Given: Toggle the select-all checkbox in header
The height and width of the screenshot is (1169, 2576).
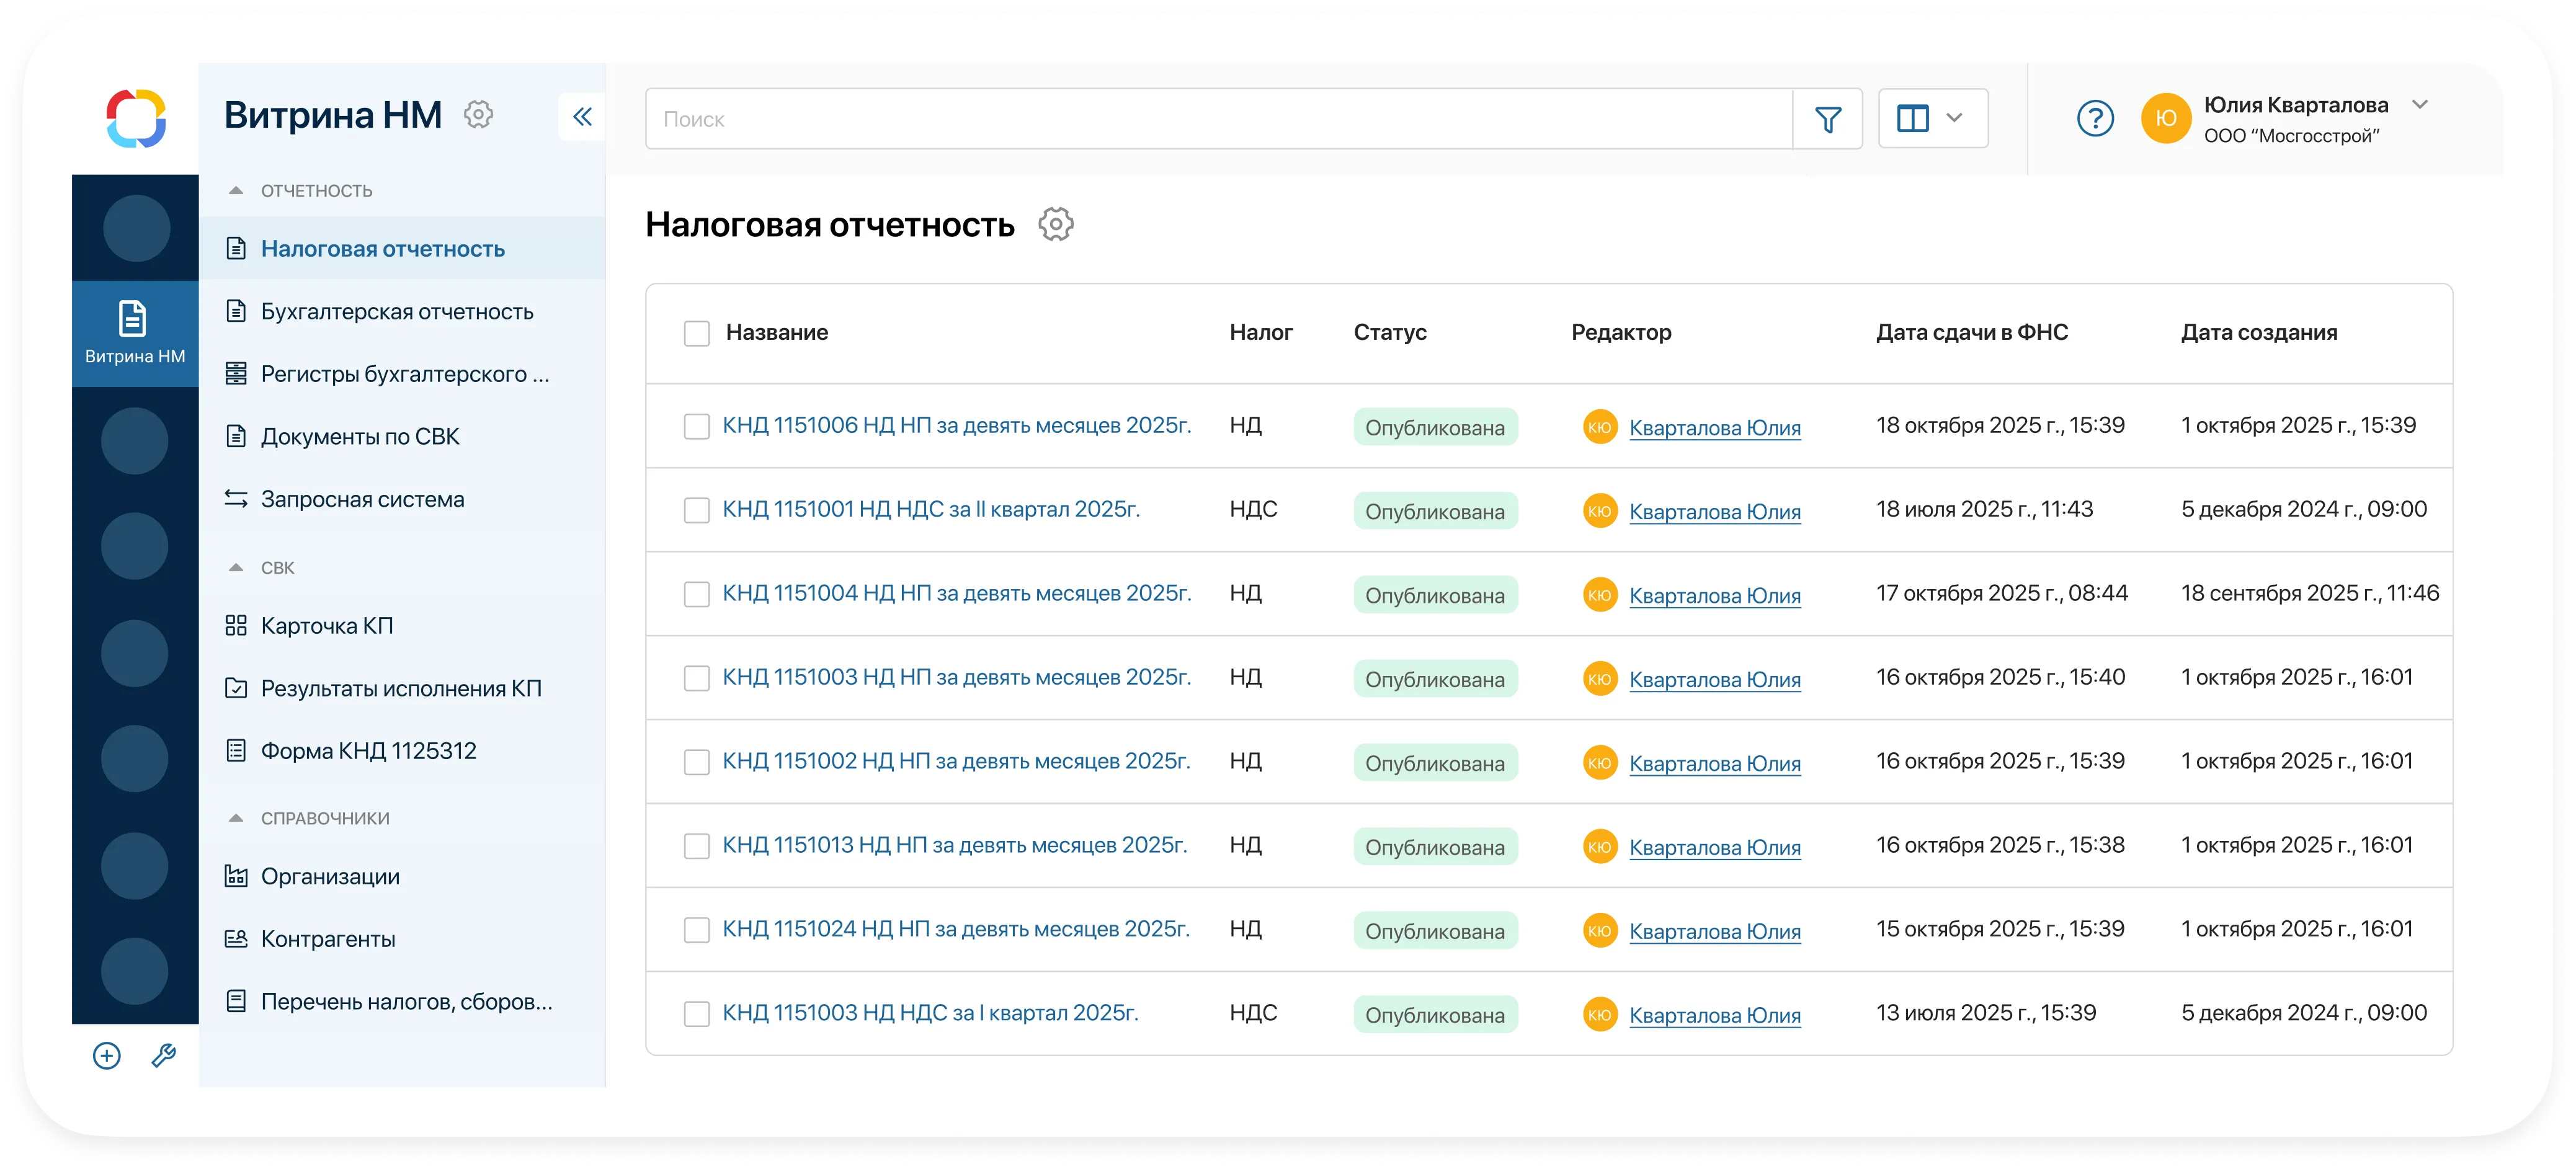Looking at the screenshot, I should click(696, 333).
